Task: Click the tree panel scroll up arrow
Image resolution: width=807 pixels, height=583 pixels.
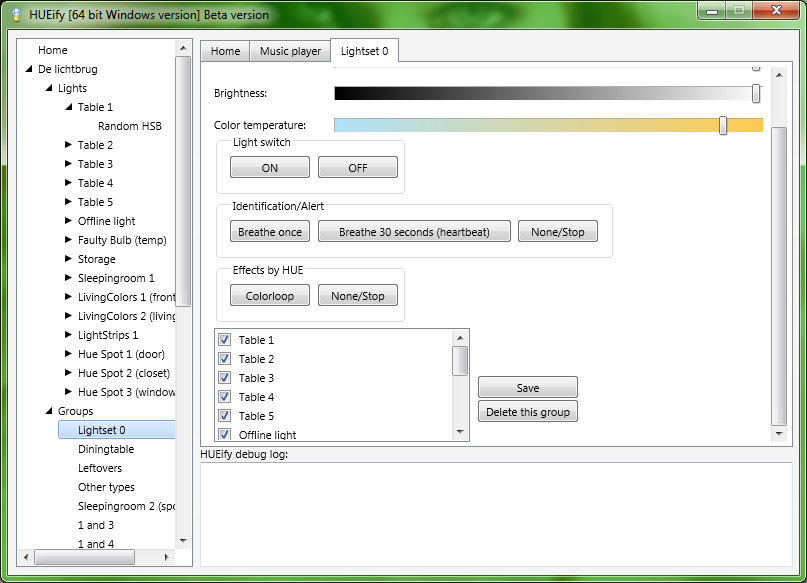Action: 183,48
